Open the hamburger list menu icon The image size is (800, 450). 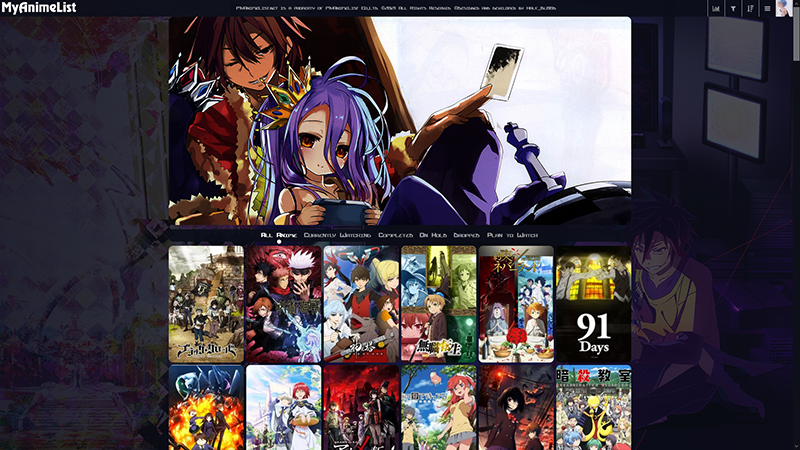coord(767,8)
